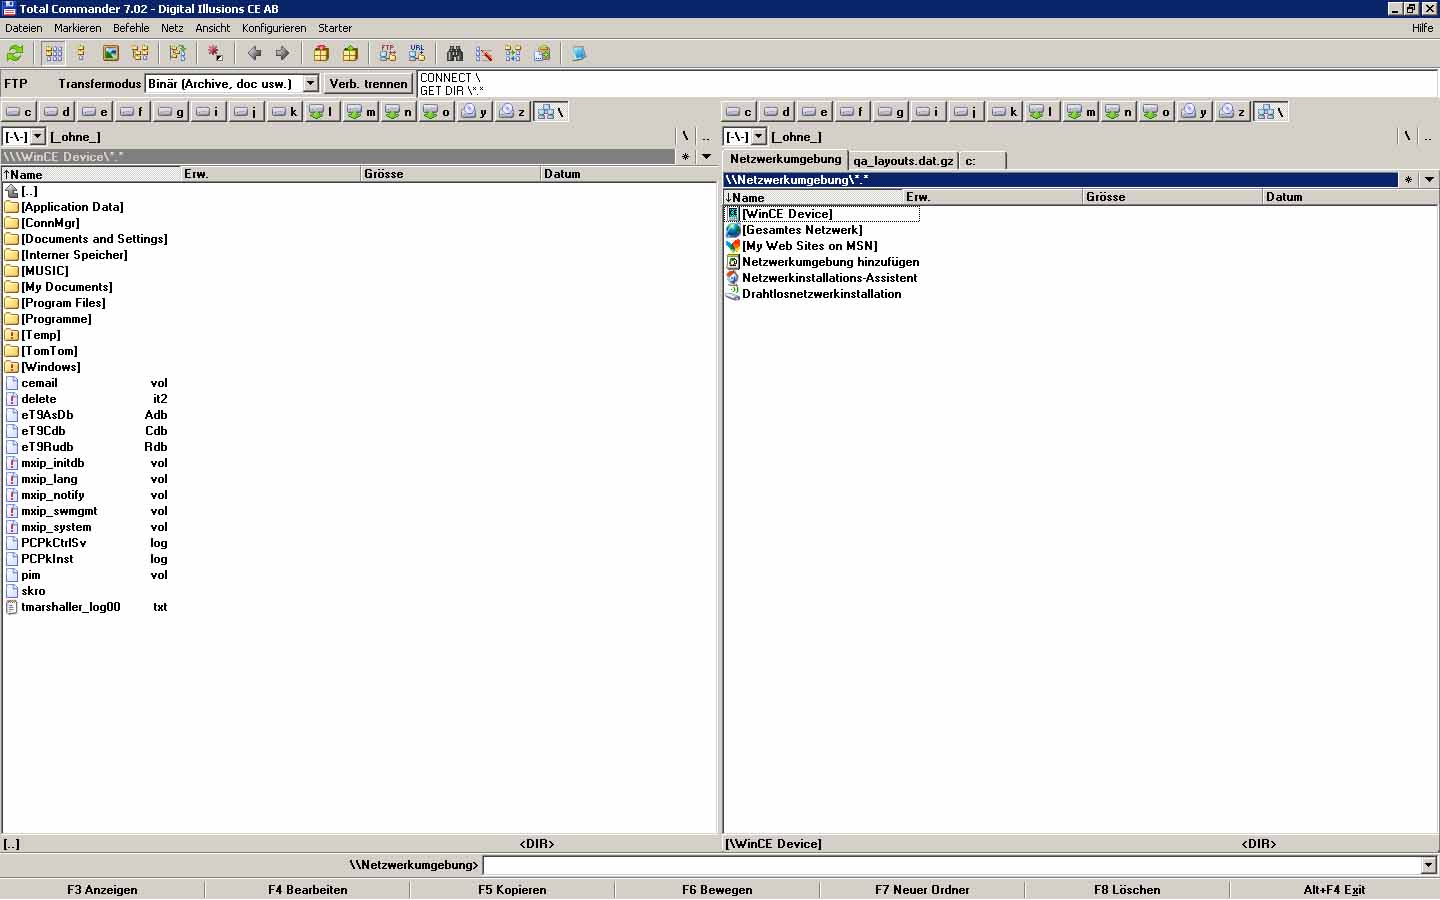Open the Markieren menu
The image size is (1440, 900).
point(78,28)
